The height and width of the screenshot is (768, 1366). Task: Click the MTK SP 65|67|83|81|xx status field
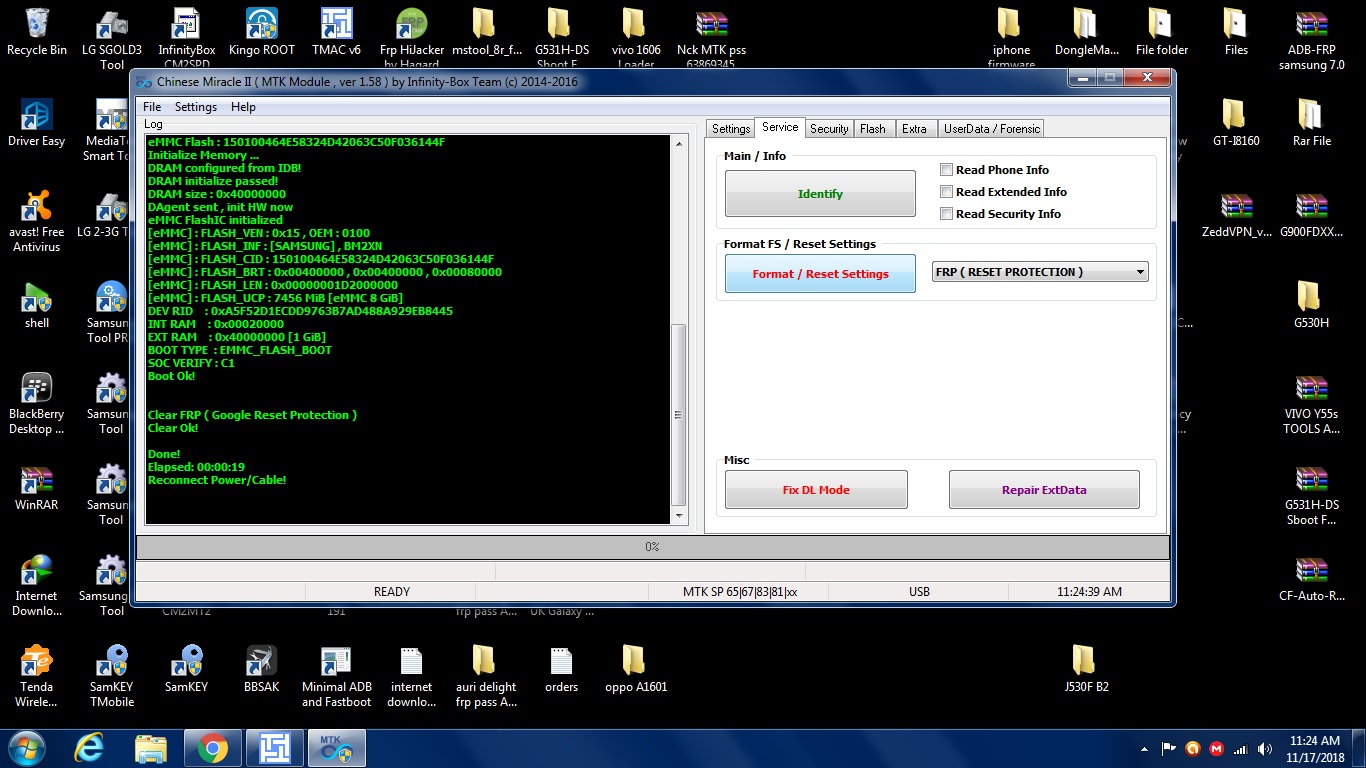[740, 592]
